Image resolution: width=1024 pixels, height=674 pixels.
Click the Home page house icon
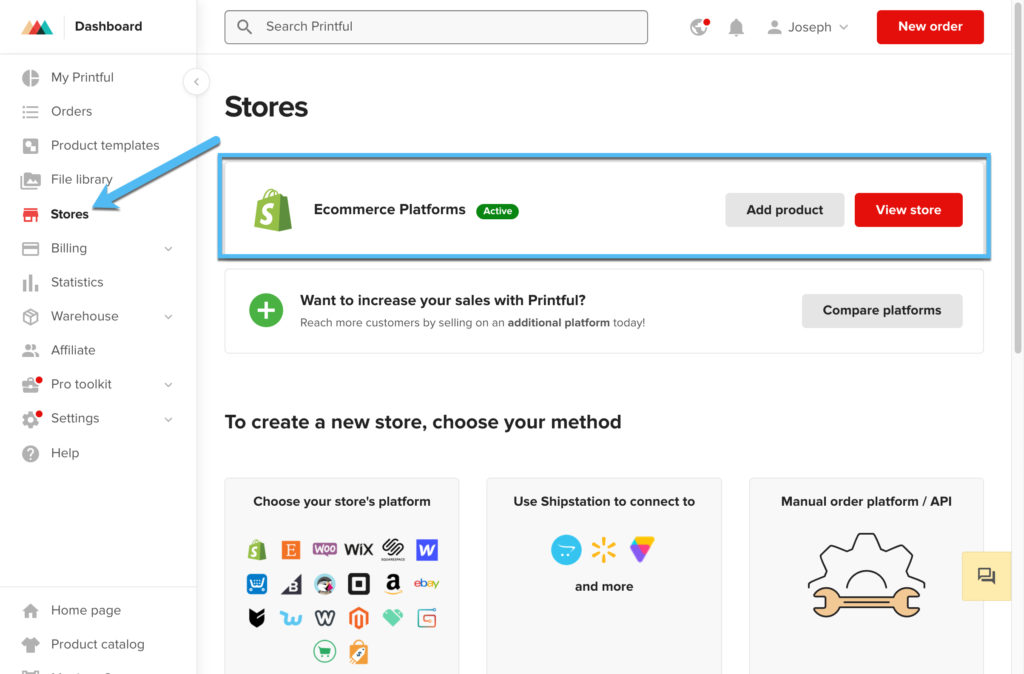coord(31,611)
